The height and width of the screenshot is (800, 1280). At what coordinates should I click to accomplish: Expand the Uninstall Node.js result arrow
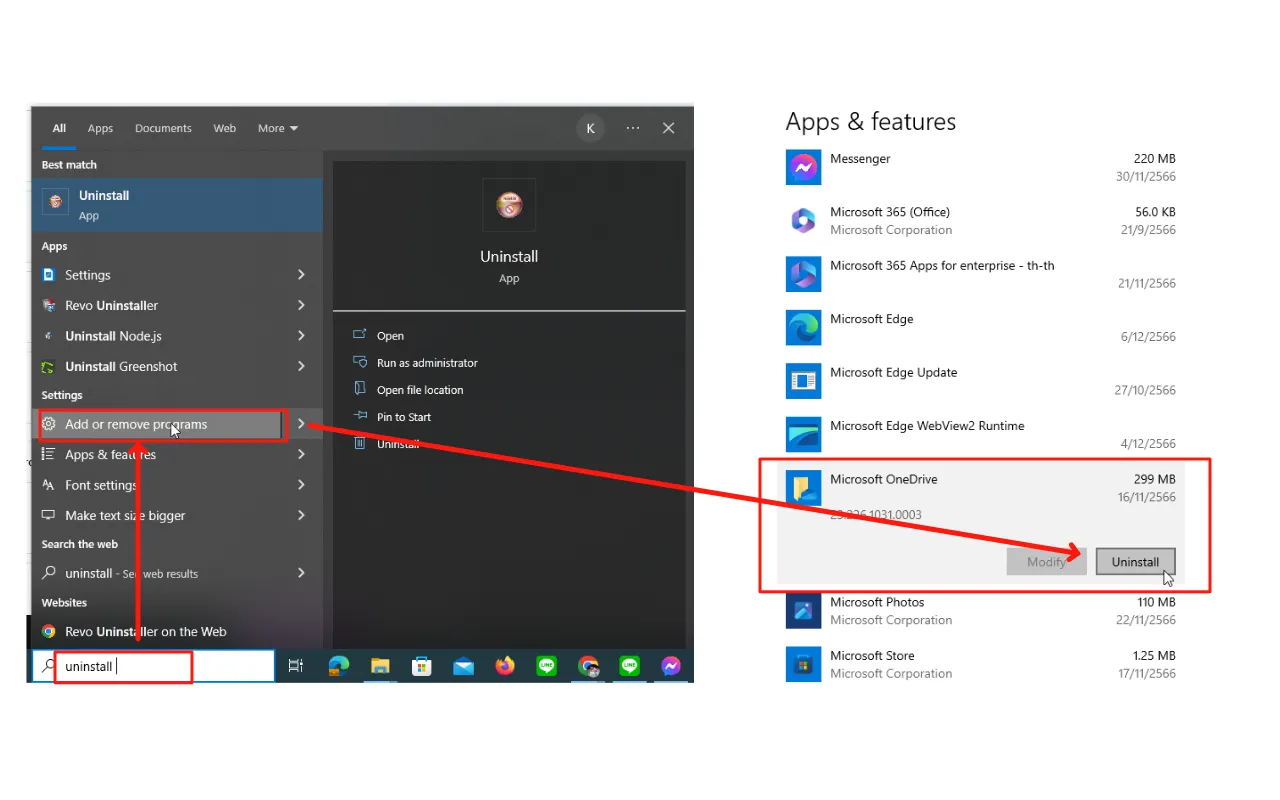click(x=301, y=336)
